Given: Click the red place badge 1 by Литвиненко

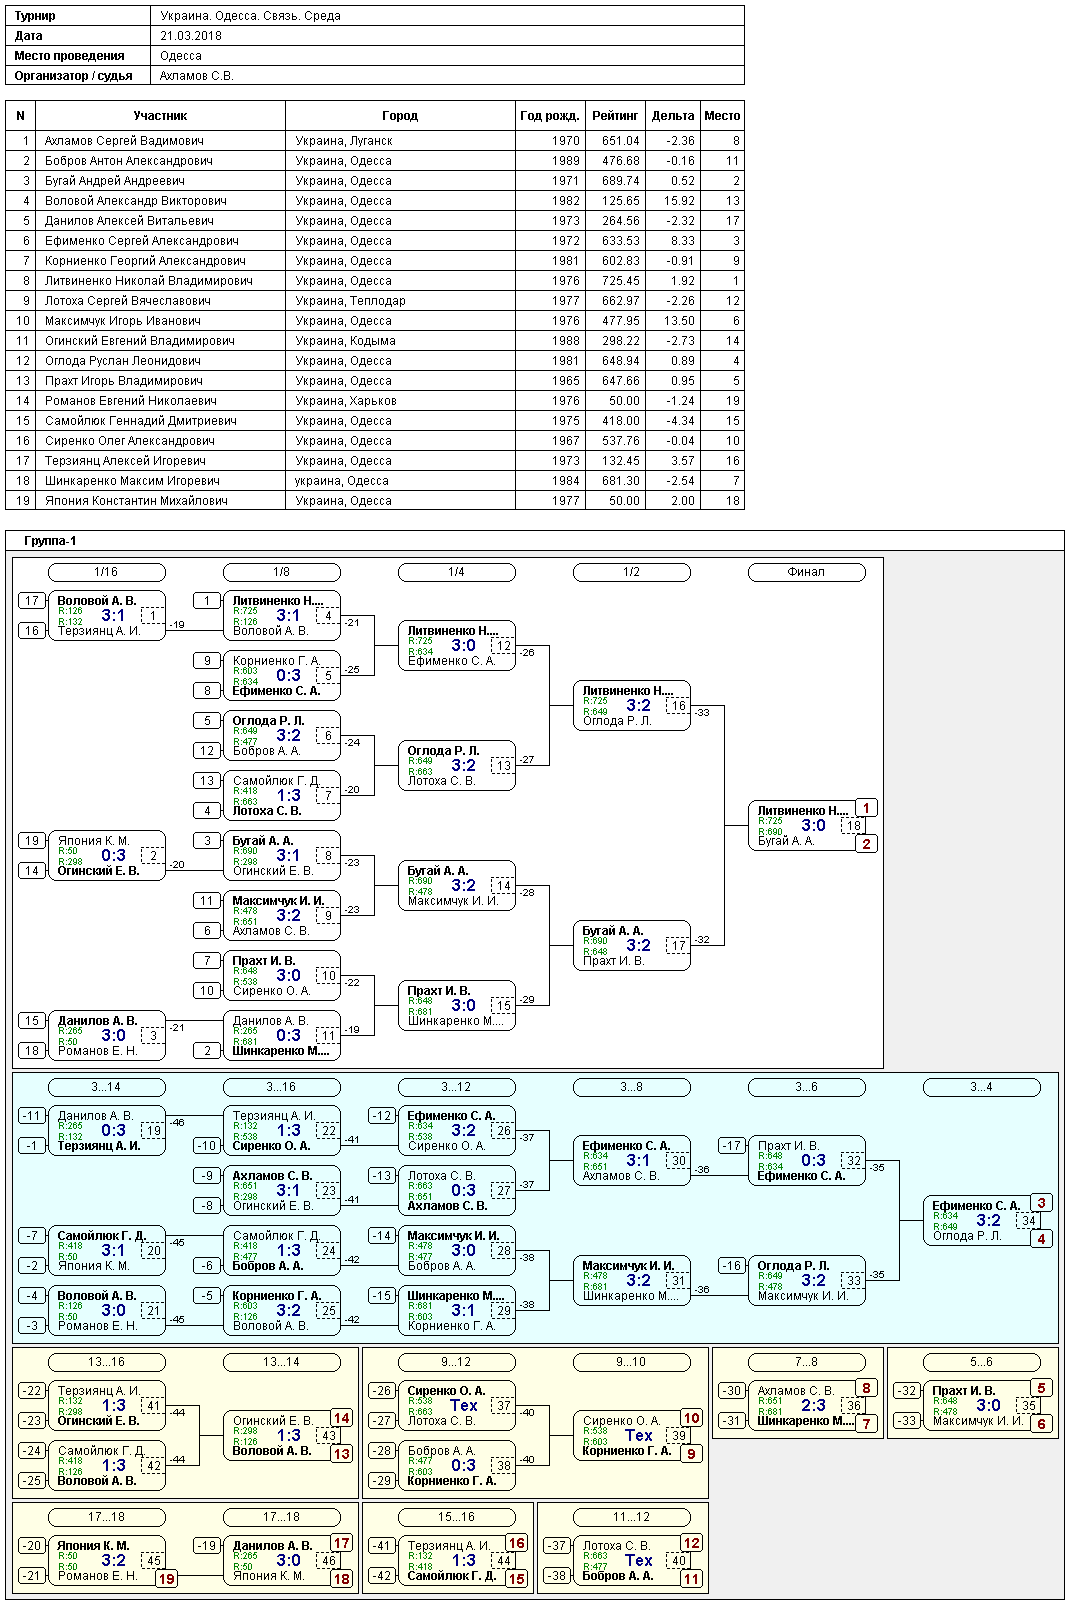Looking at the screenshot, I should pos(866,808).
